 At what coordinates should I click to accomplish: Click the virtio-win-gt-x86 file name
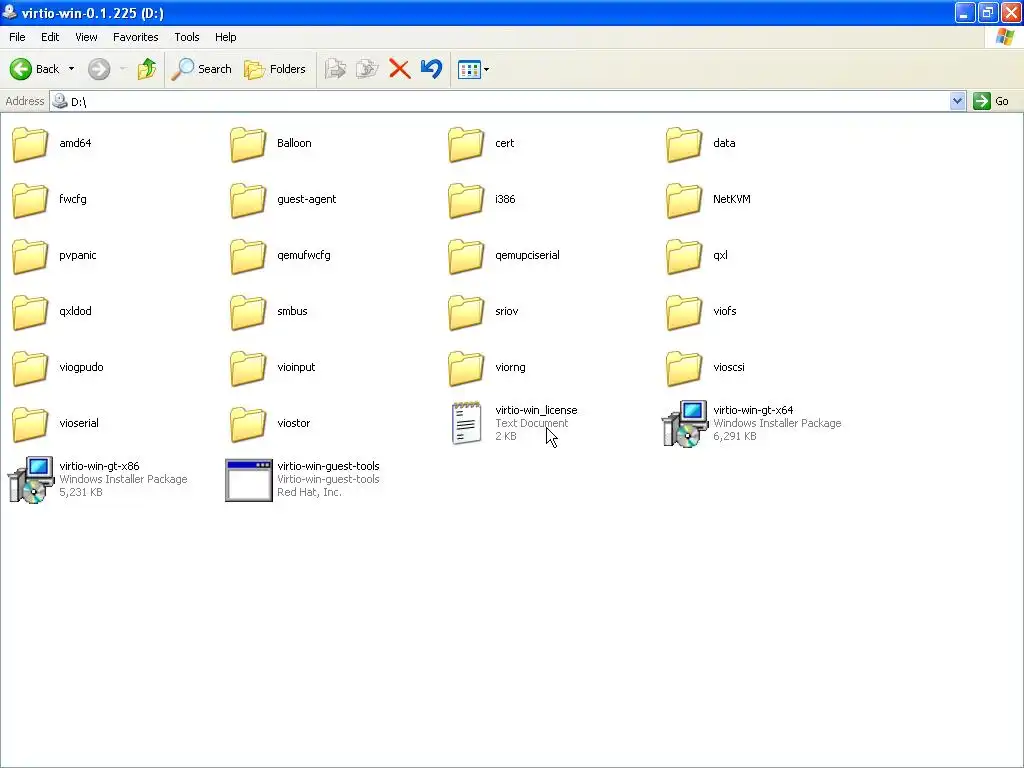[x=99, y=466]
